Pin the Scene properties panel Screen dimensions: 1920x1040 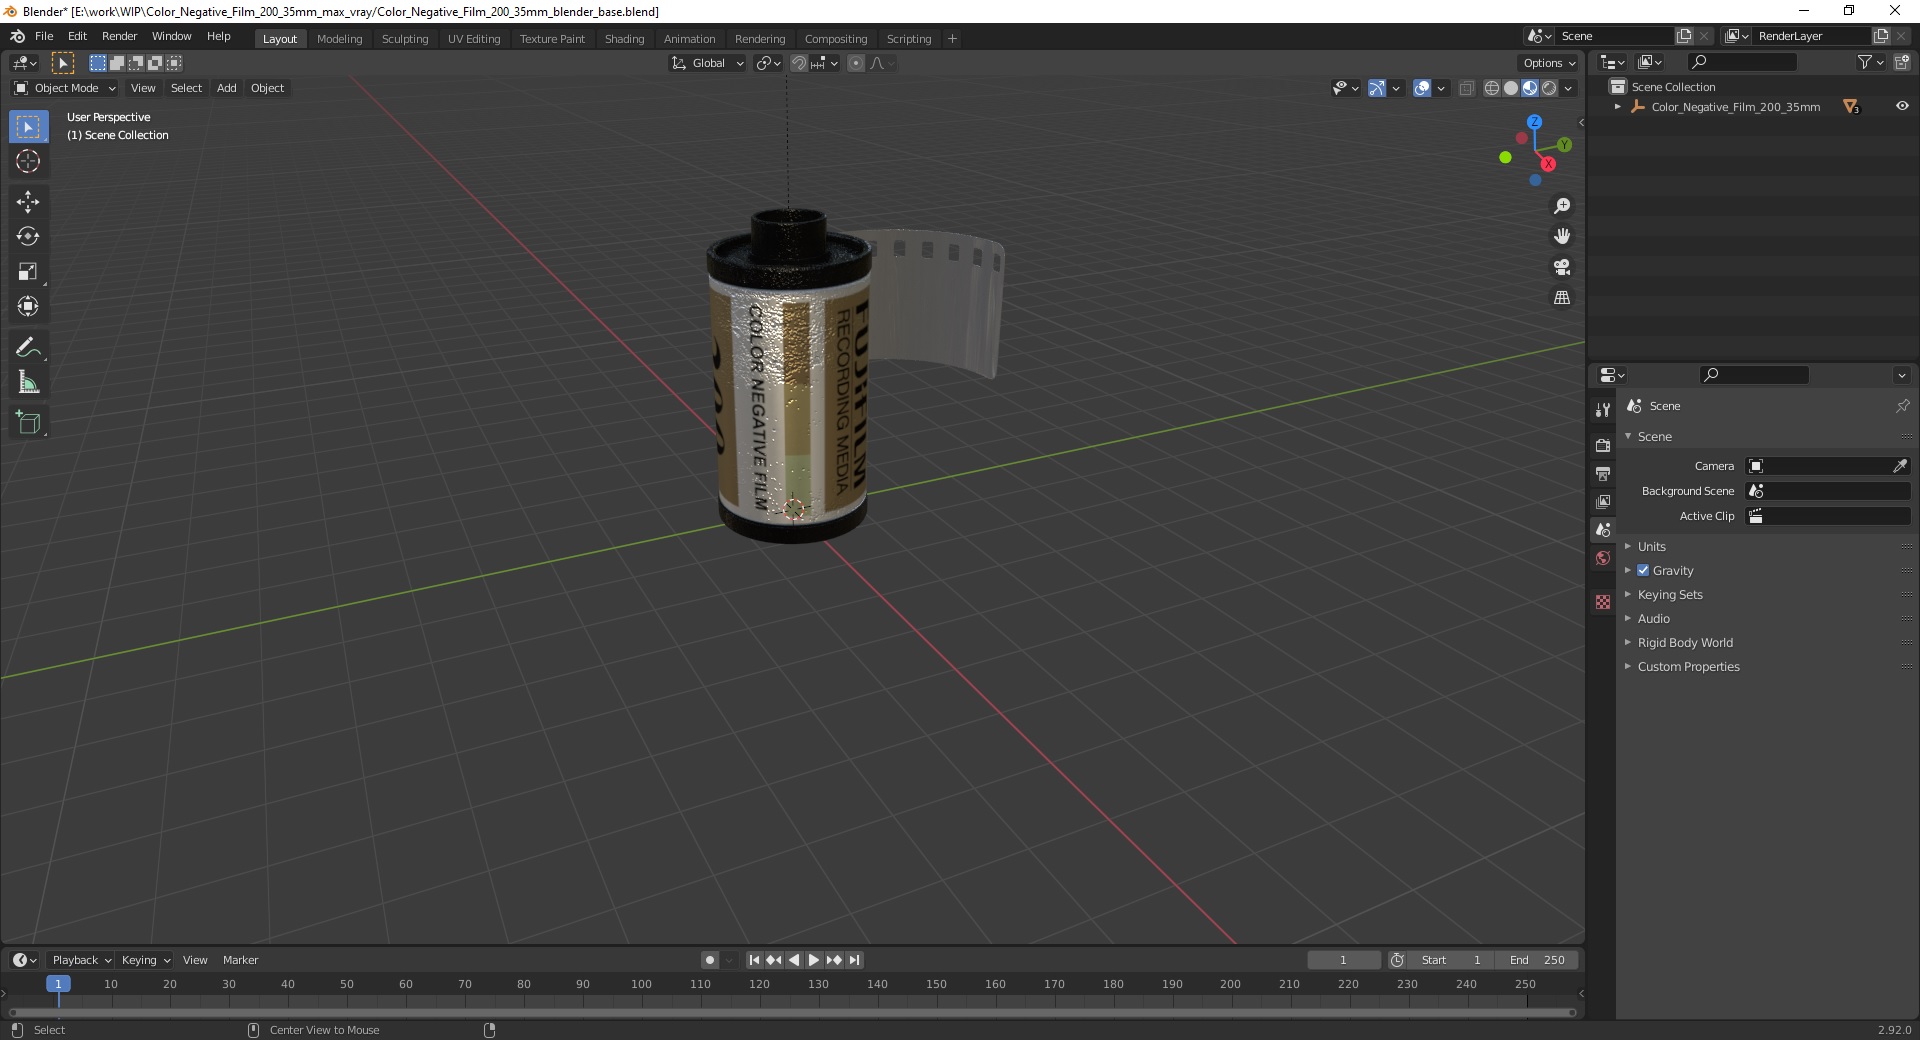tap(1902, 406)
